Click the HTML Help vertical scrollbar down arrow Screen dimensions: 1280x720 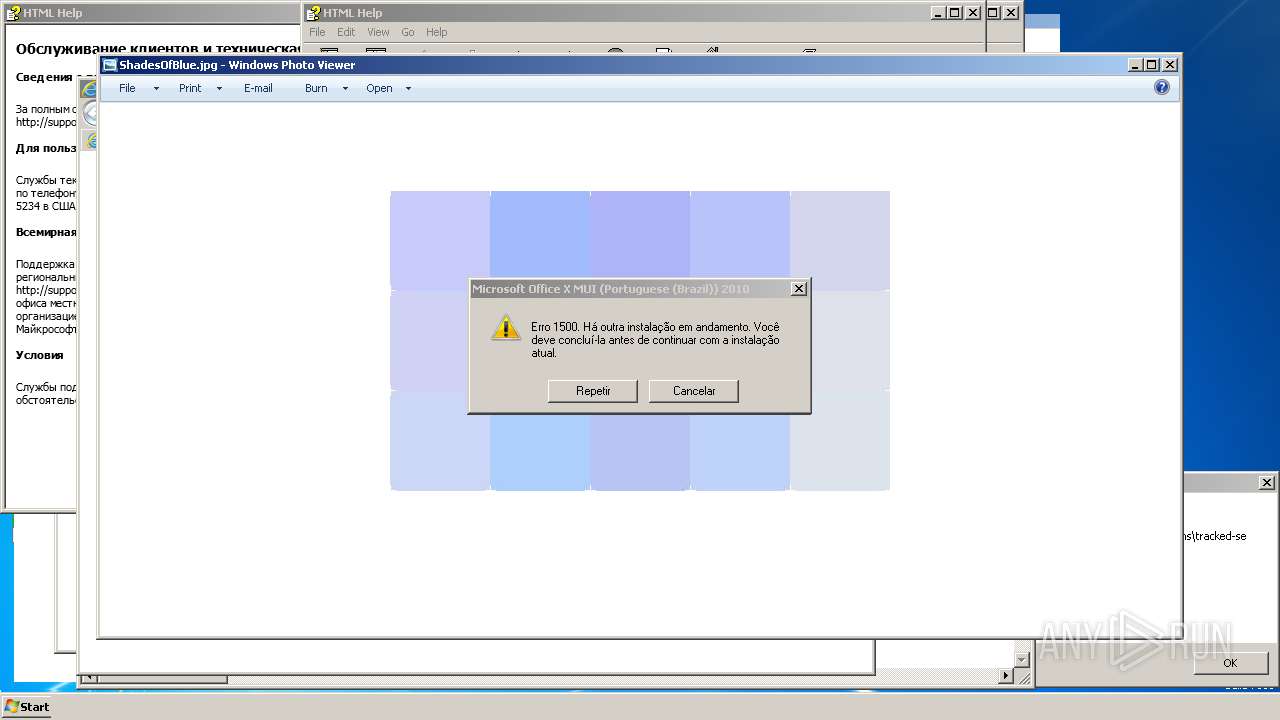[x=1021, y=660]
